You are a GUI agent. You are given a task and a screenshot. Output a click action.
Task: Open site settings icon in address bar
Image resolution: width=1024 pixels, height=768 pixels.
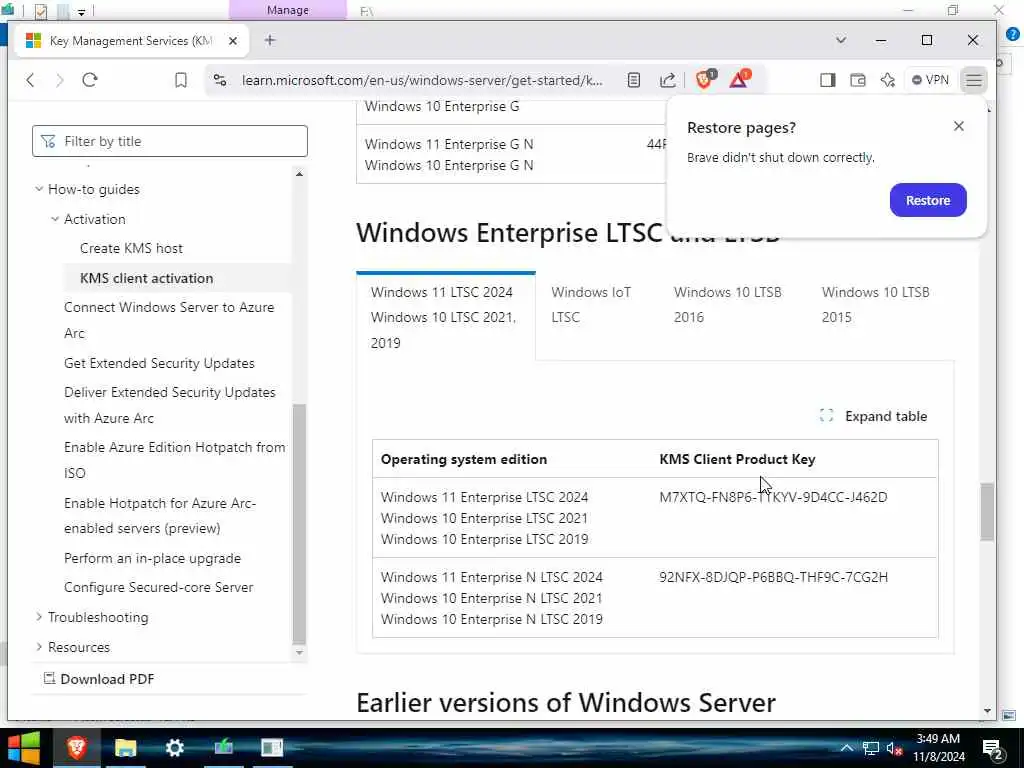coord(220,80)
